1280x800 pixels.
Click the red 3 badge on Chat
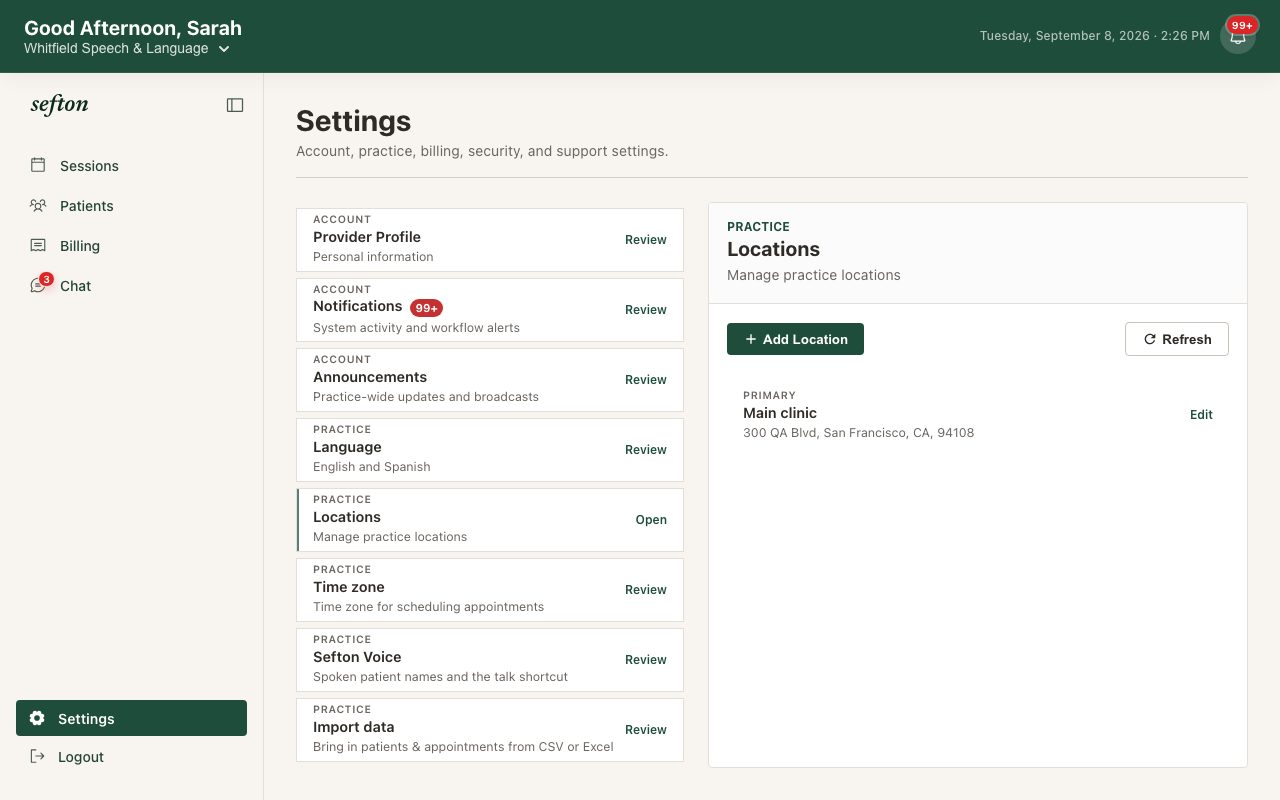(x=46, y=279)
